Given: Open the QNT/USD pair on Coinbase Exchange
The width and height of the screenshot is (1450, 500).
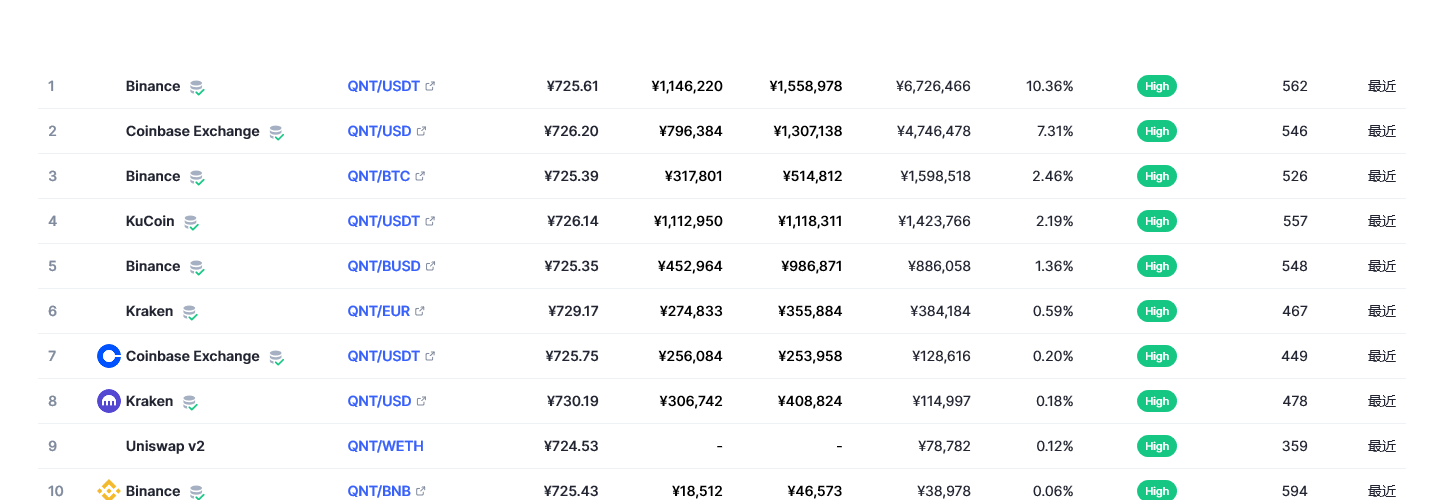Looking at the screenshot, I should [x=380, y=131].
